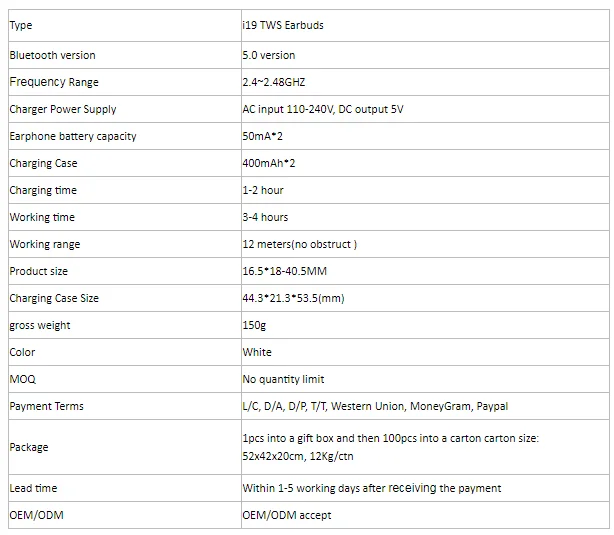Select the "Charging time" row label
The image size is (614, 535).
coord(43,190)
